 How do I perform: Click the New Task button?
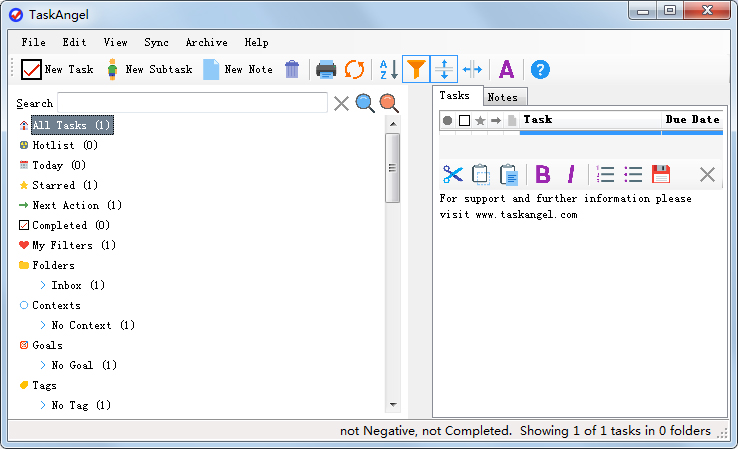(x=58, y=69)
